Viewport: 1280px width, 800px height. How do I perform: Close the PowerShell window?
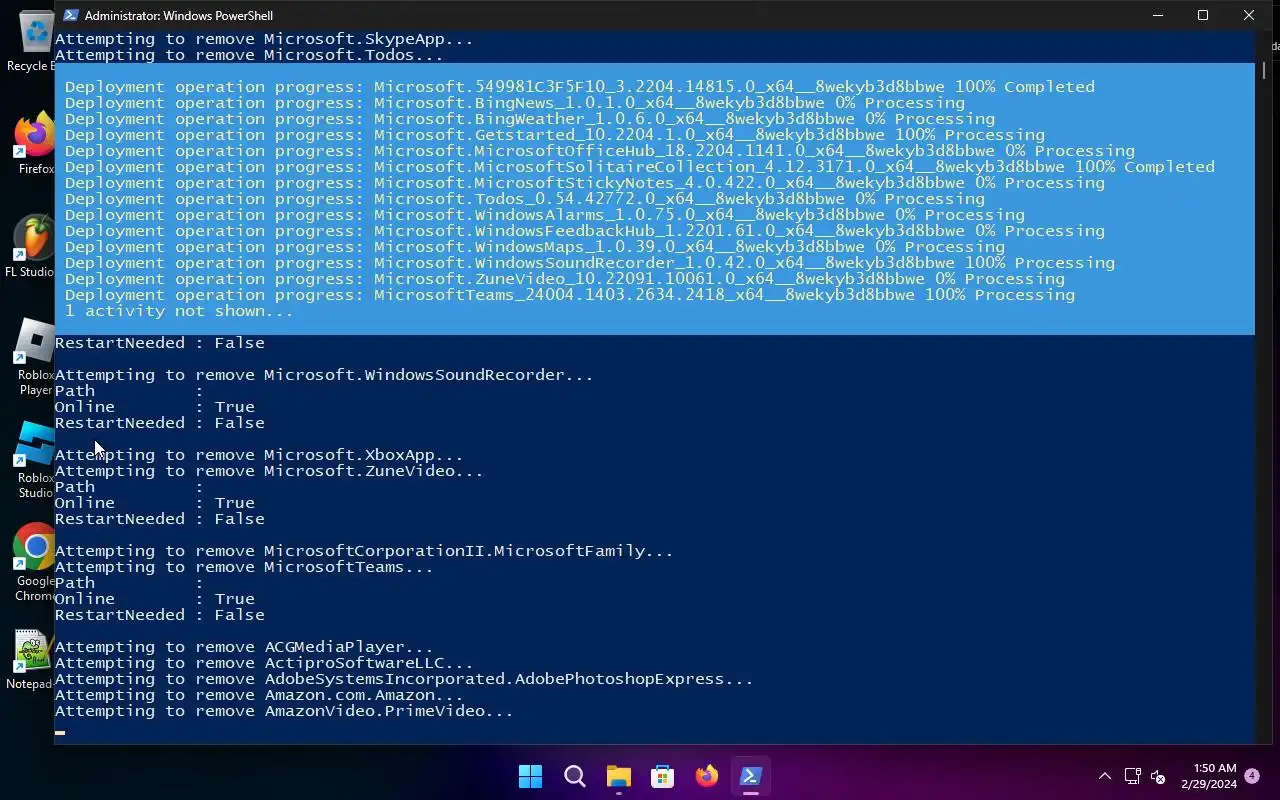click(x=1249, y=15)
